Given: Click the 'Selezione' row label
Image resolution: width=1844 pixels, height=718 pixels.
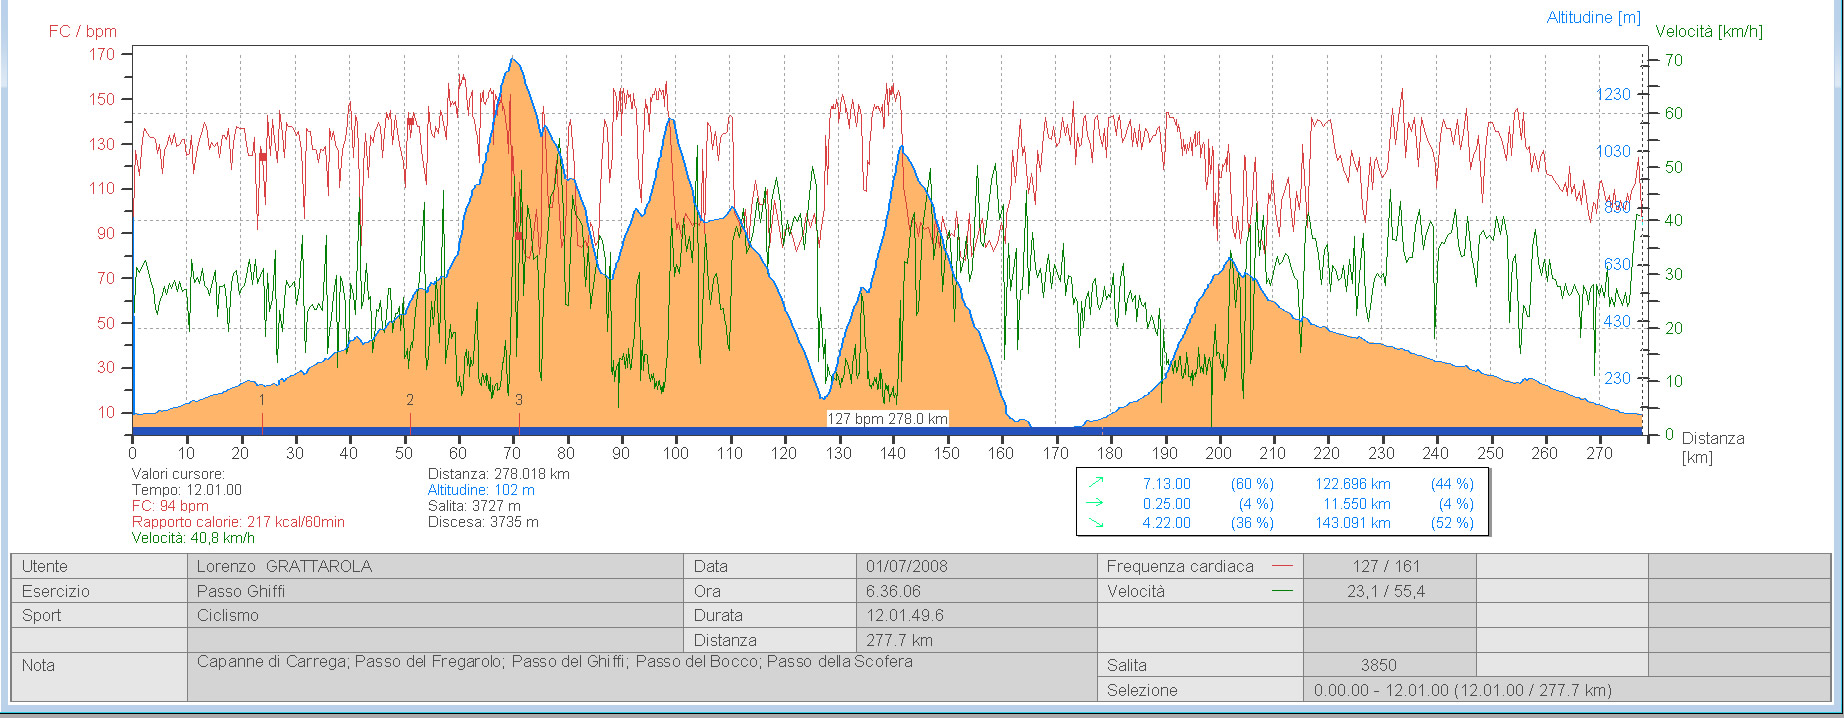Looking at the screenshot, I should [x=1142, y=690].
